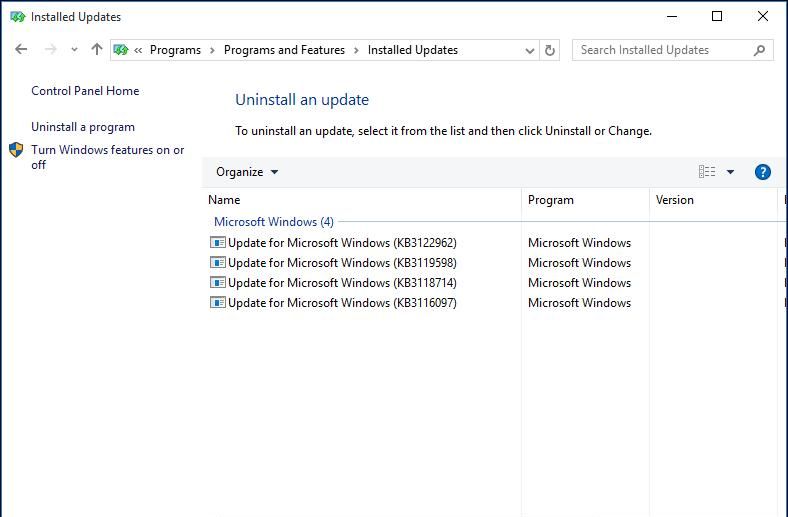Open Control Panel Home link
Screen dimensions: 788x517
(85, 91)
